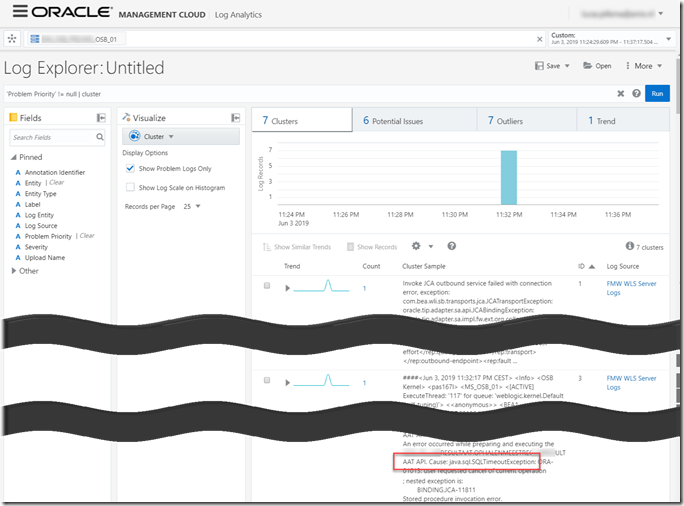This screenshot has width=684, height=506.
Task: Click the Trend column header
Action: 292,266
